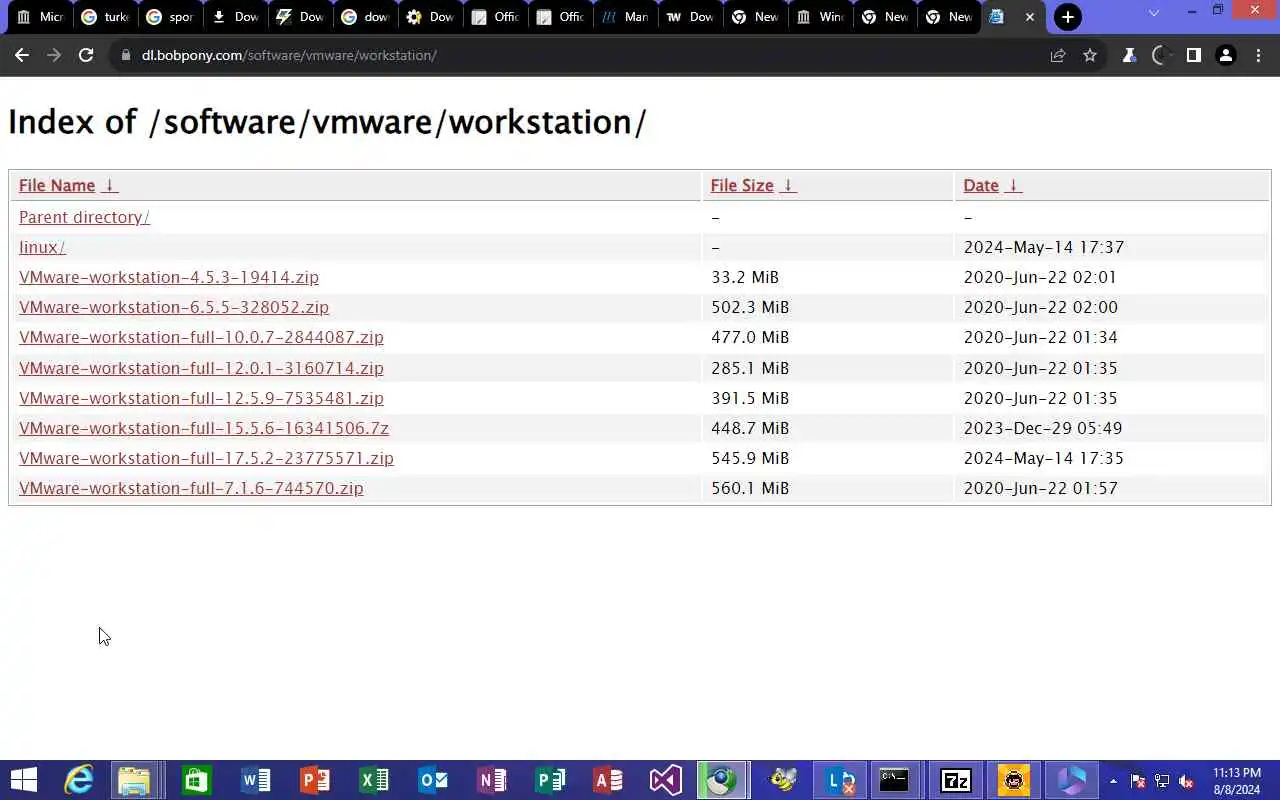This screenshot has height=800, width=1280.
Task: Open the Chrome profile avatar
Action: pos(1226,55)
